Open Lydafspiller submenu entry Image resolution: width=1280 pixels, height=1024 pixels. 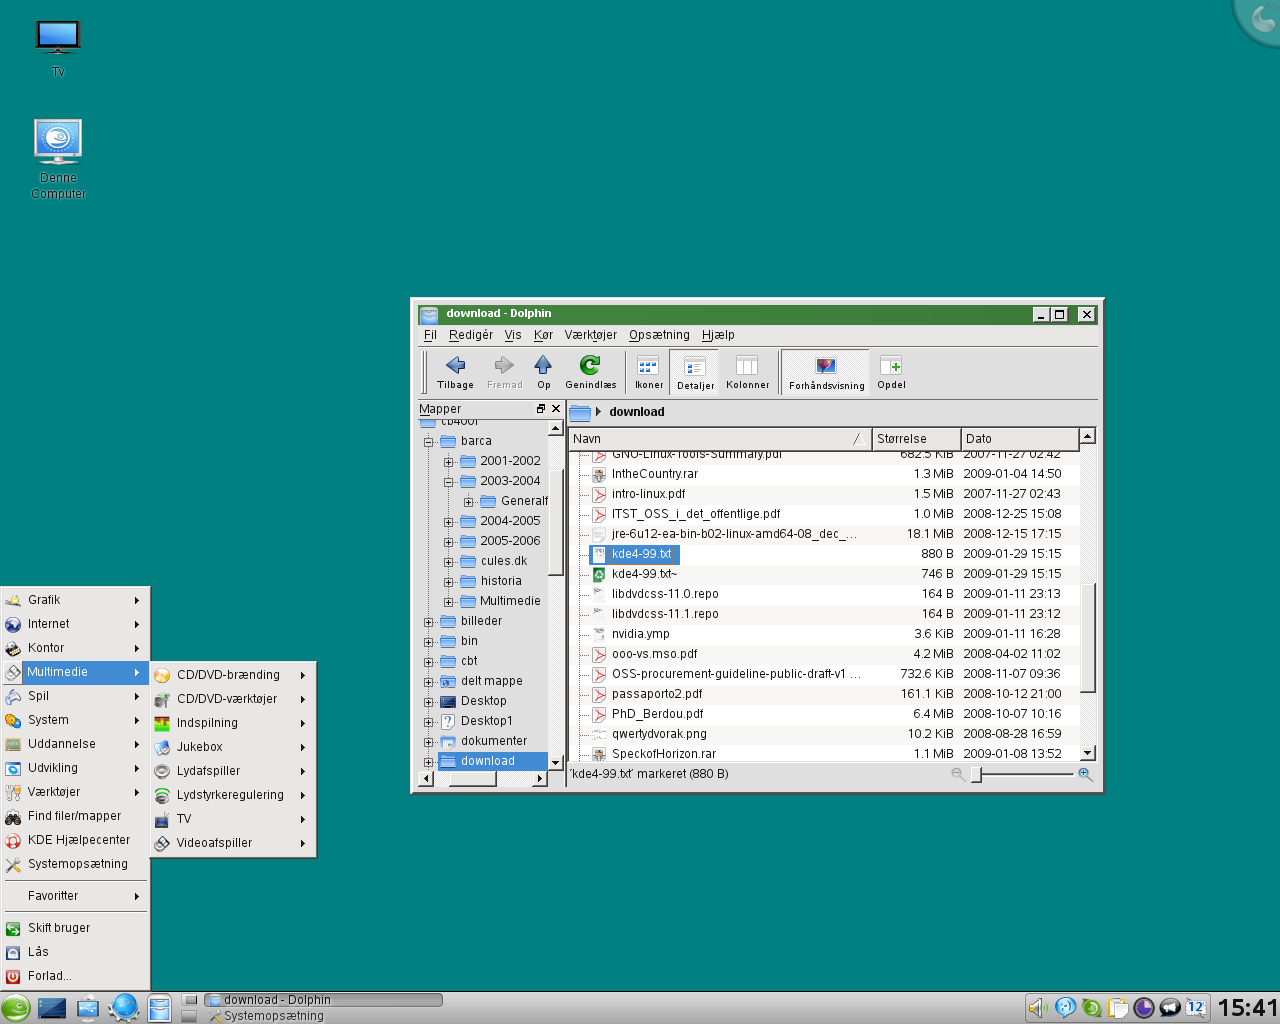[208, 771]
